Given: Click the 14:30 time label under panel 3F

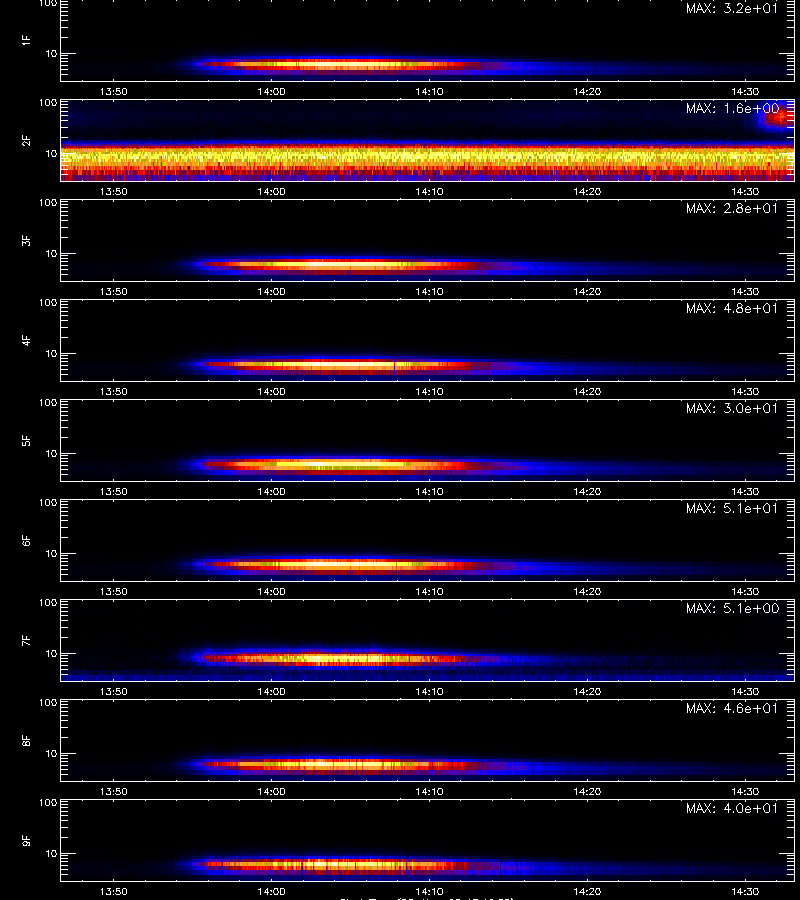Looking at the screenshot, I should pos(745,292).
